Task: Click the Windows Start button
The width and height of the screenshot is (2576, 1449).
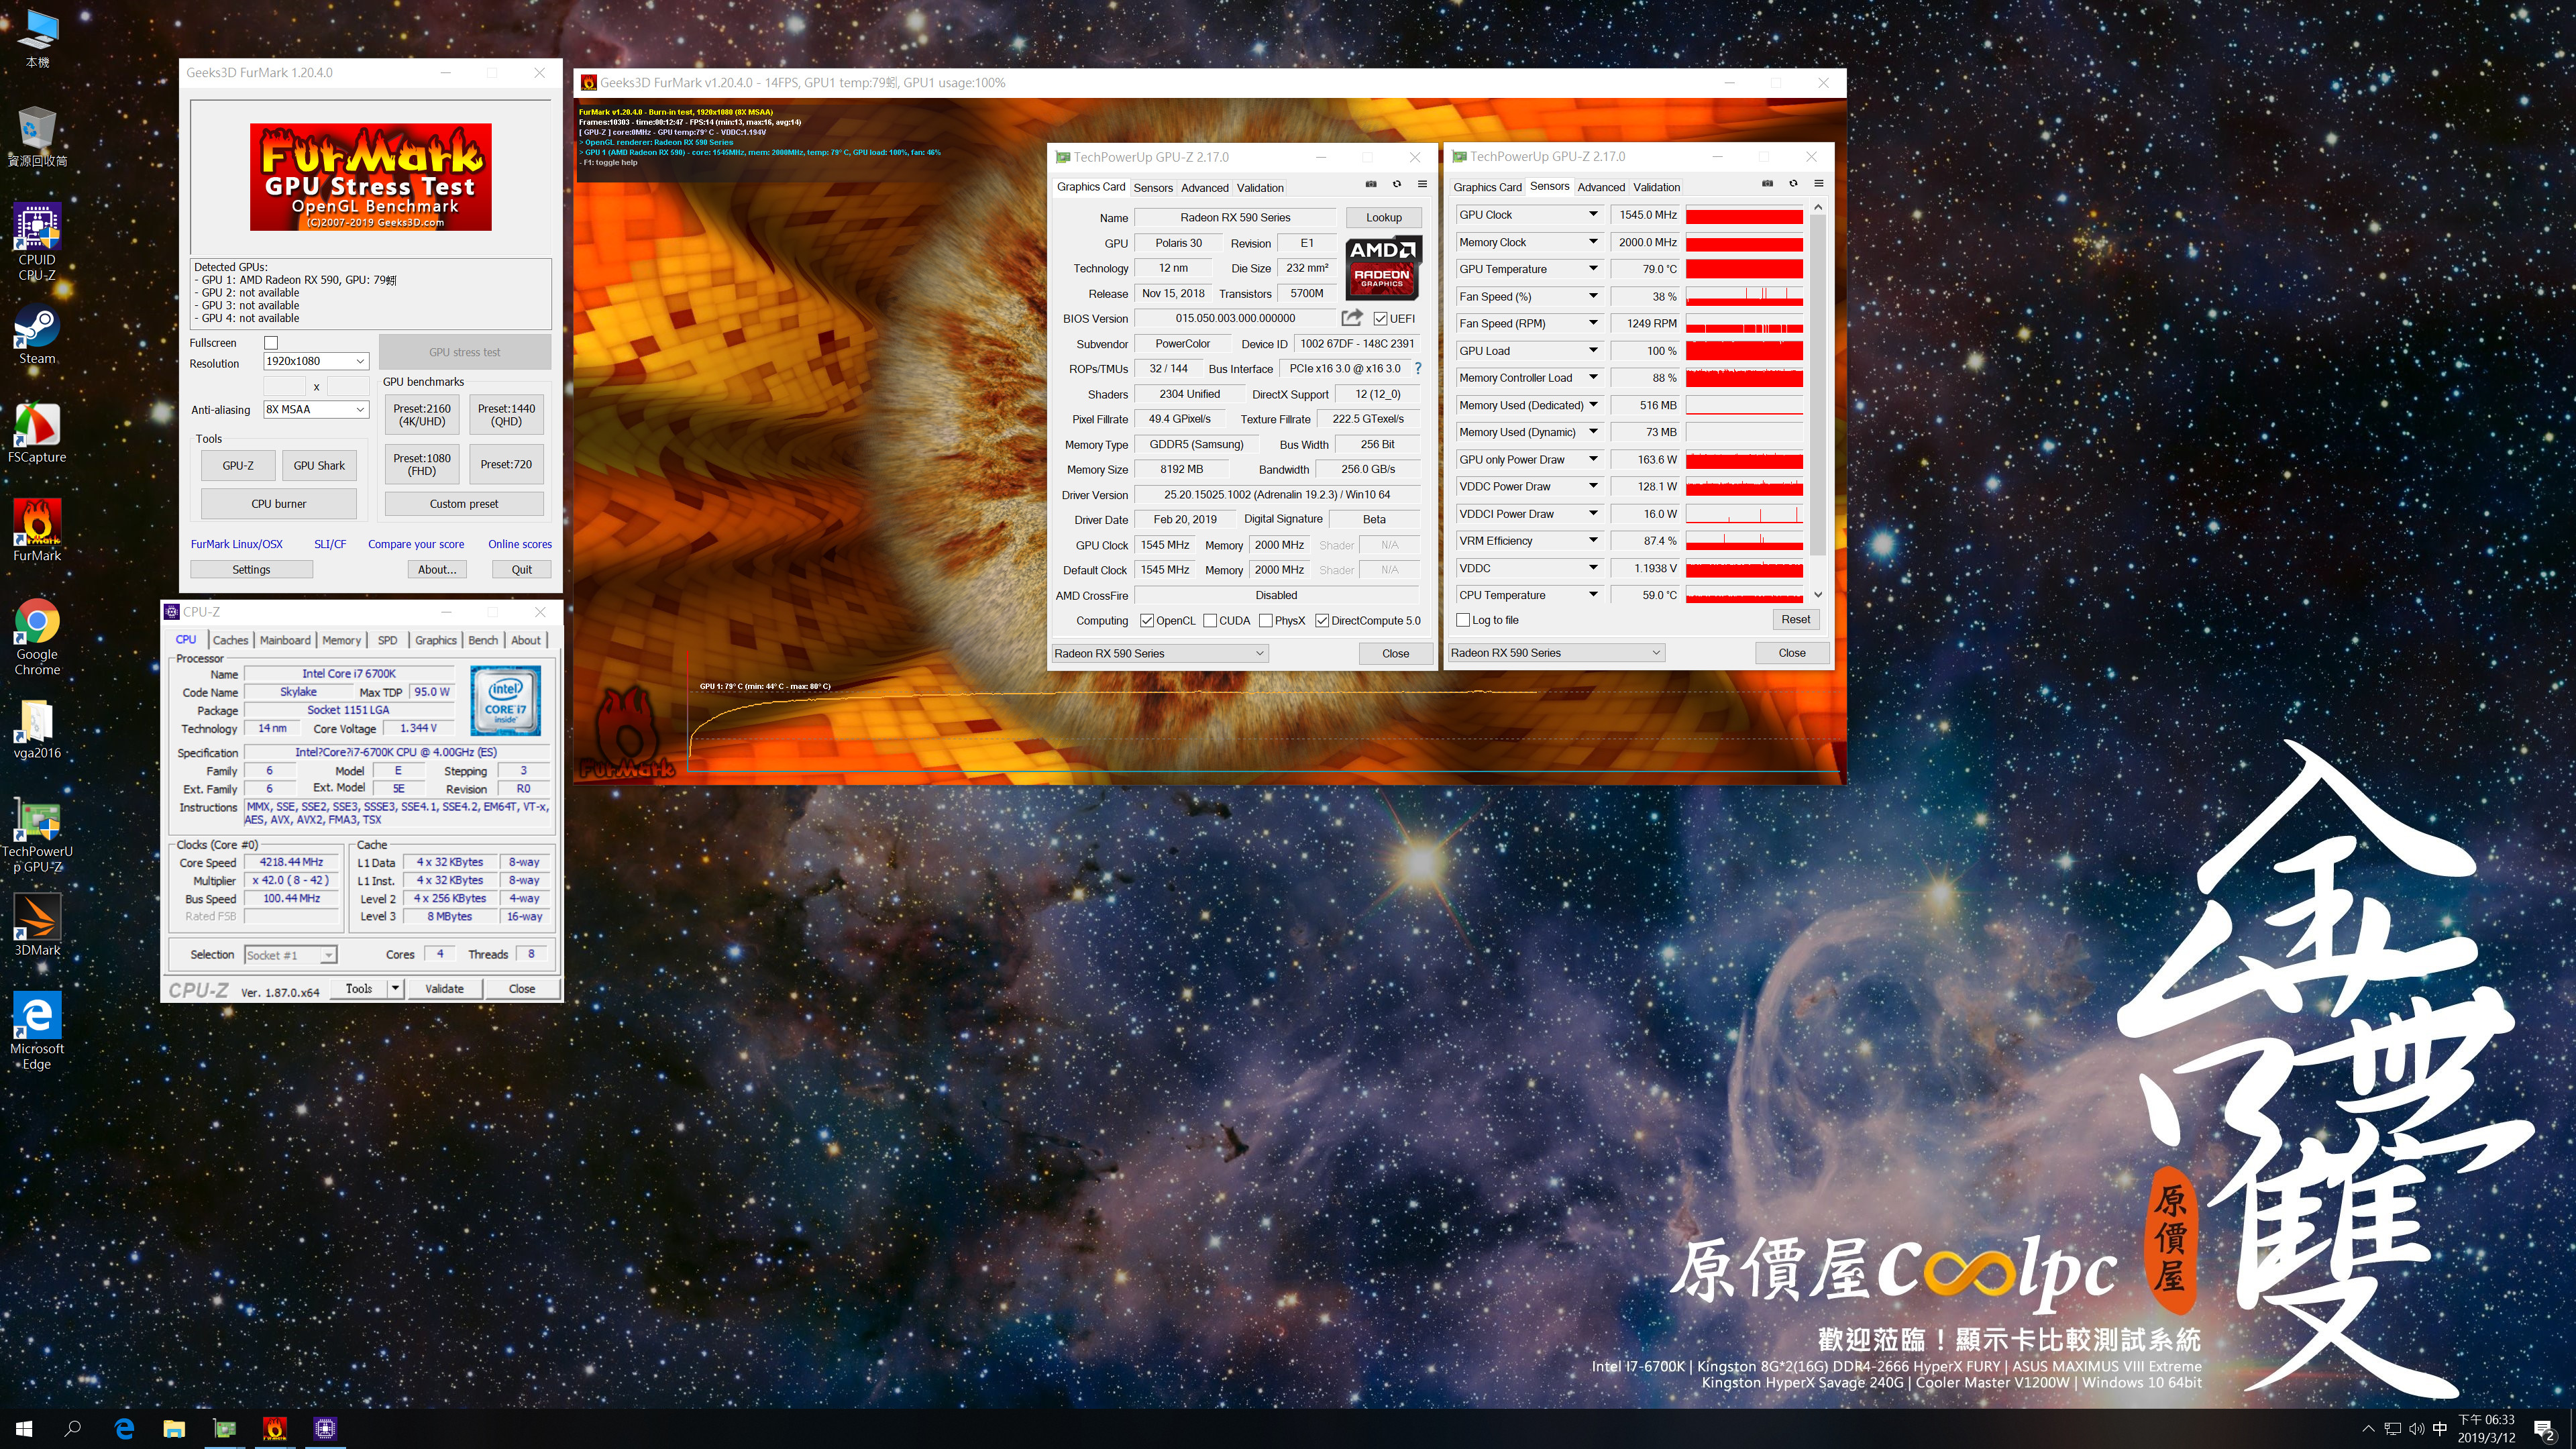Action: pos(24,1428)
